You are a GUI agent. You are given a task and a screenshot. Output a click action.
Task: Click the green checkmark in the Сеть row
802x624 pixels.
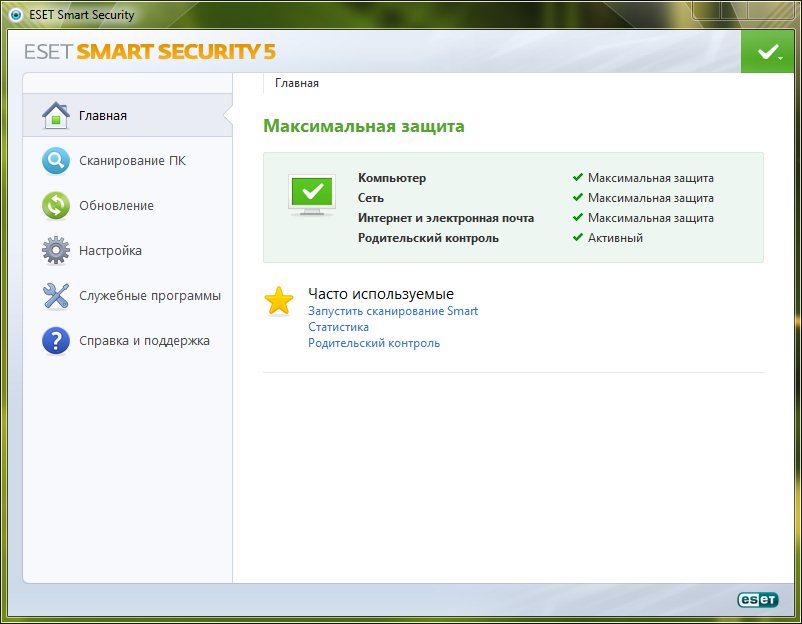(x=577, y=197)
